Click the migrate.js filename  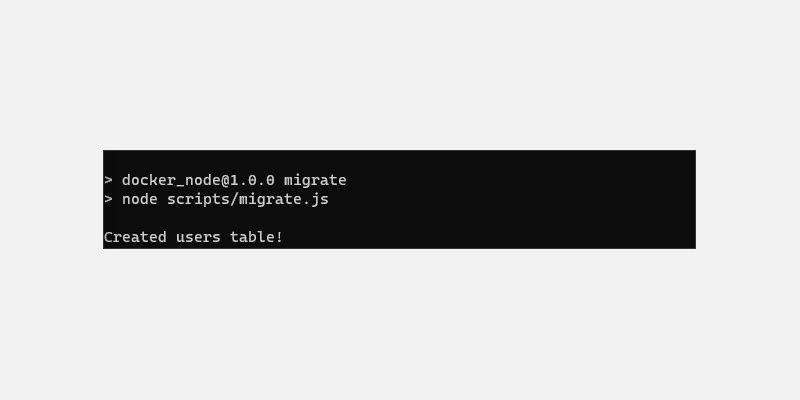tap(283, 200)
